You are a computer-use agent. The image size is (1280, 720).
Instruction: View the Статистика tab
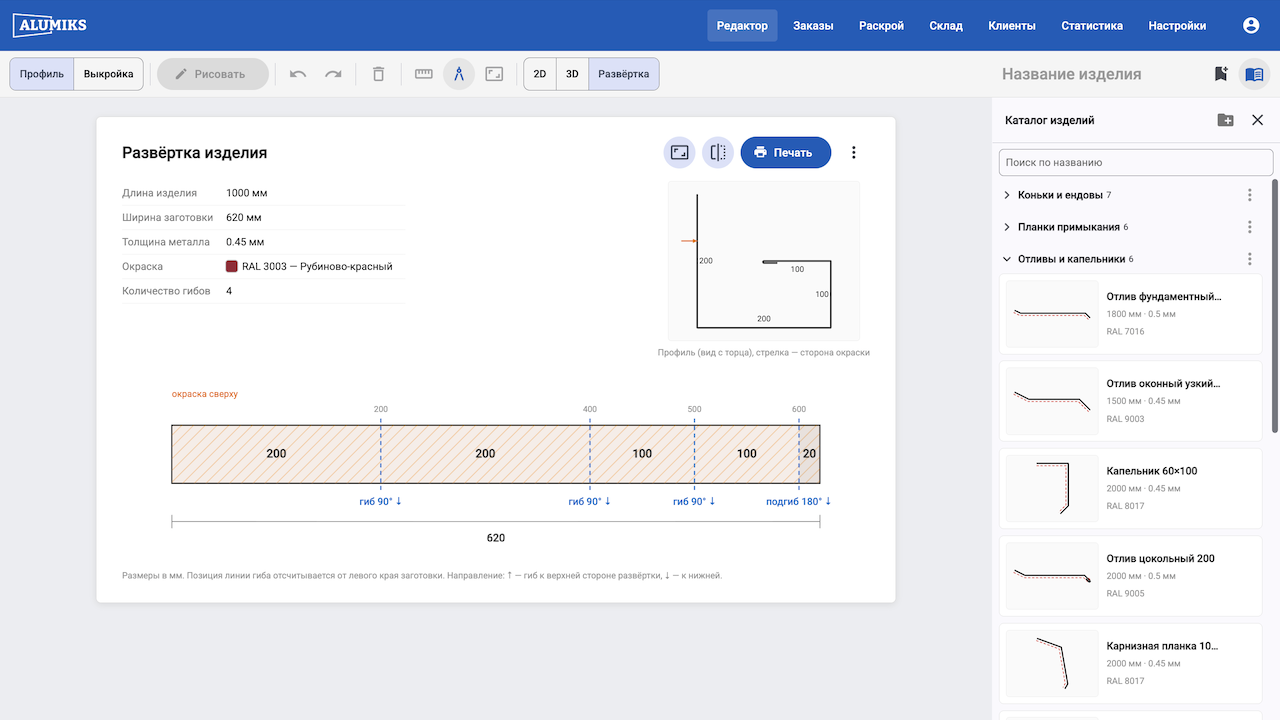tap(1092, 26)
